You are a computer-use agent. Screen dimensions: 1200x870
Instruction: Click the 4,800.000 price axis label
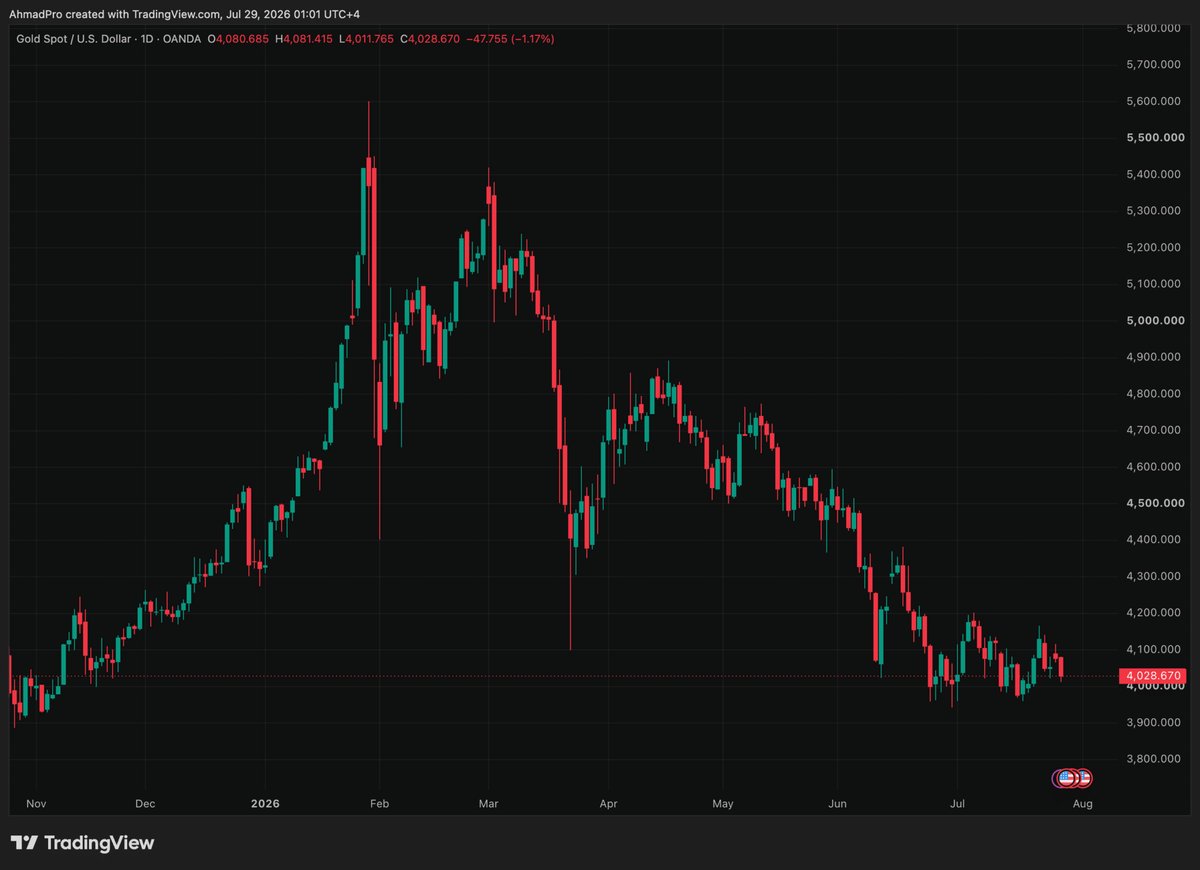click(x=1155, y=393)
